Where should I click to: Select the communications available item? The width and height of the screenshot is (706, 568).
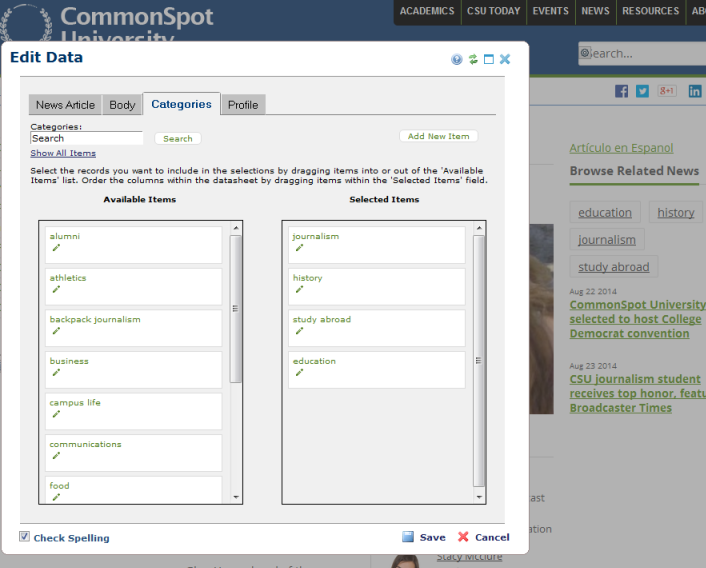[x=133, y=453]
